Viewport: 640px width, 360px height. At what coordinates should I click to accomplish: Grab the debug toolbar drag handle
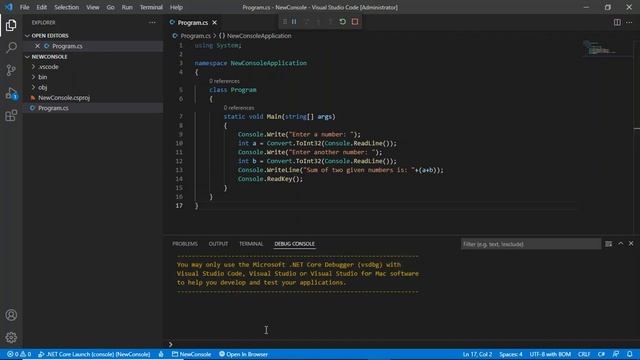[284, 22]
